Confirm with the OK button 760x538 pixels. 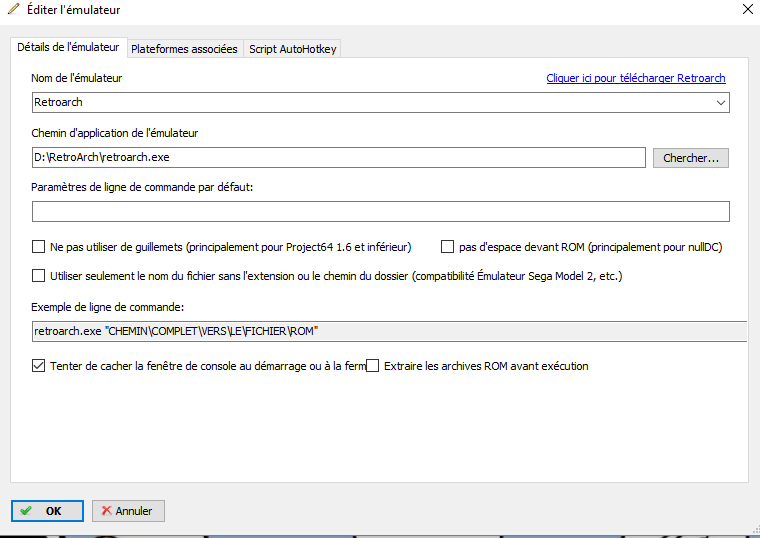(x=47, y=511)
